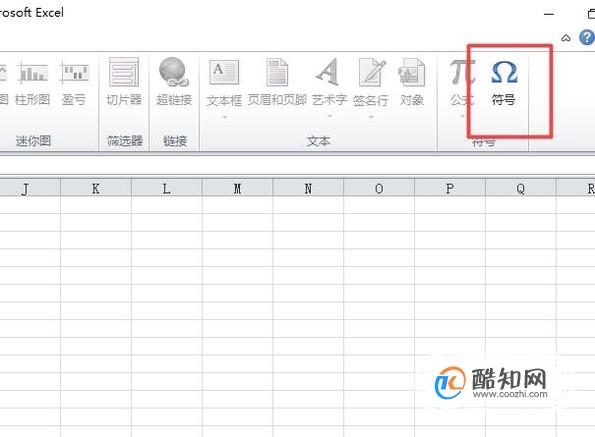
Task: Insert an equation with the pi 公式 icon
Action: coord(462,82)
